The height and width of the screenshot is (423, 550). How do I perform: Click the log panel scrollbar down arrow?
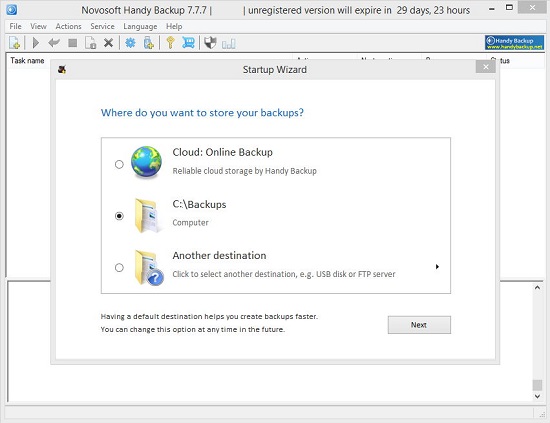click(537, 396)
